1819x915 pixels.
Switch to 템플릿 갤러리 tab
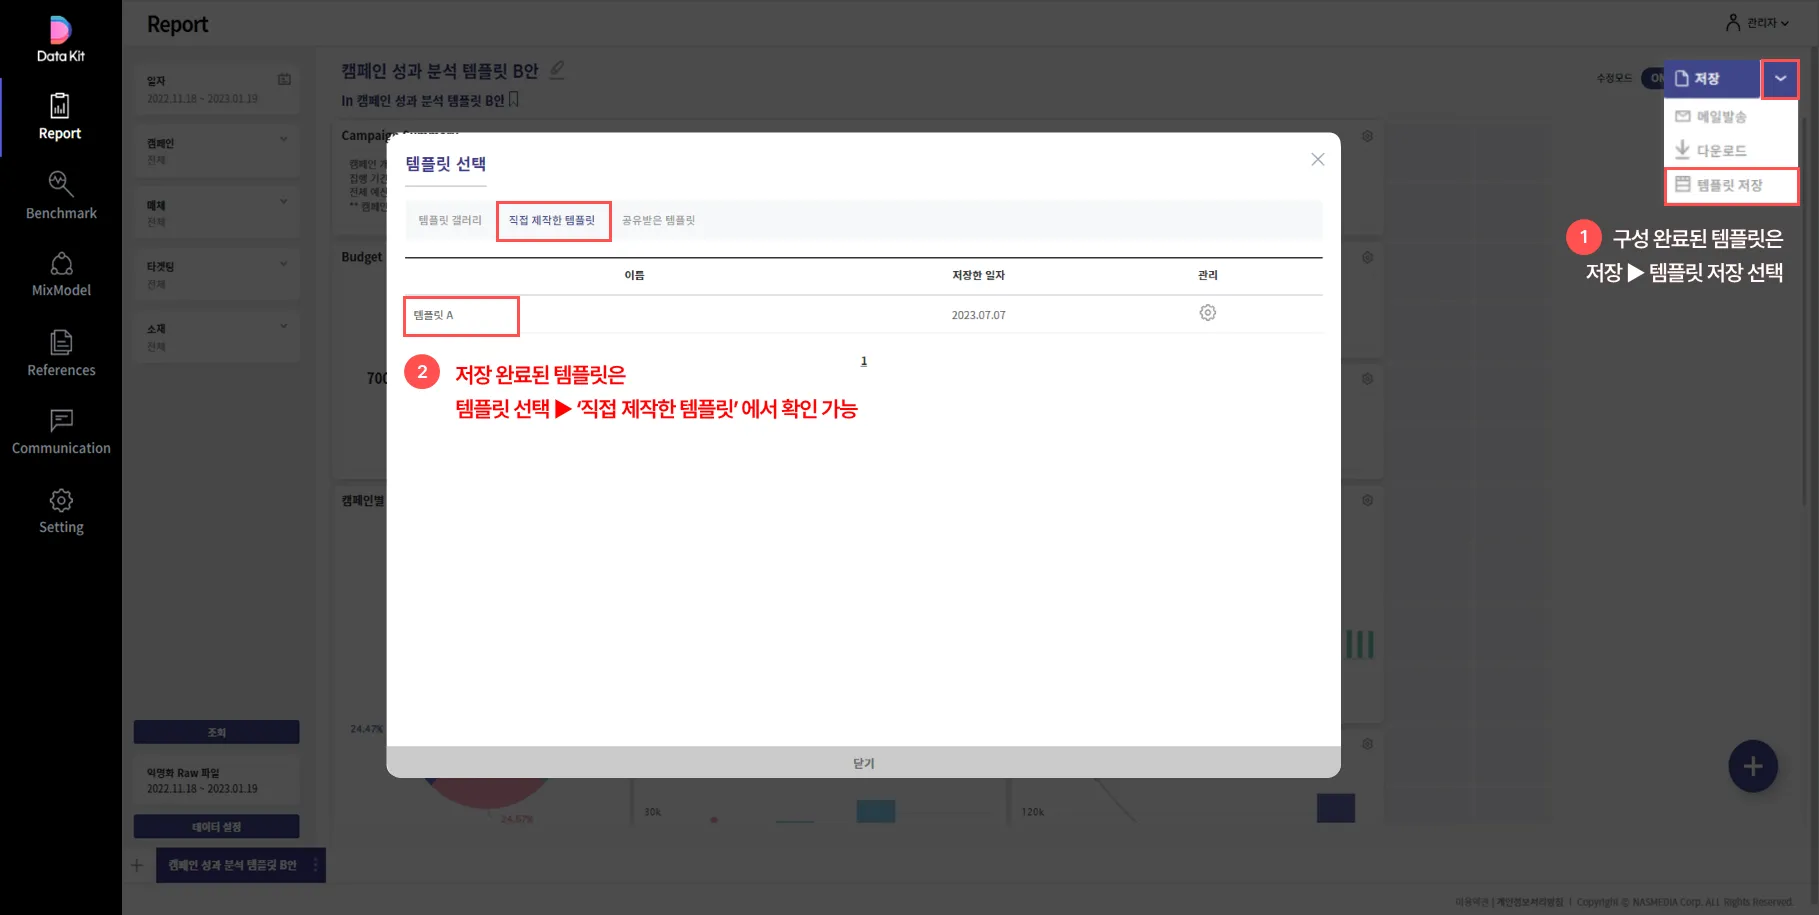coord(450,220)
